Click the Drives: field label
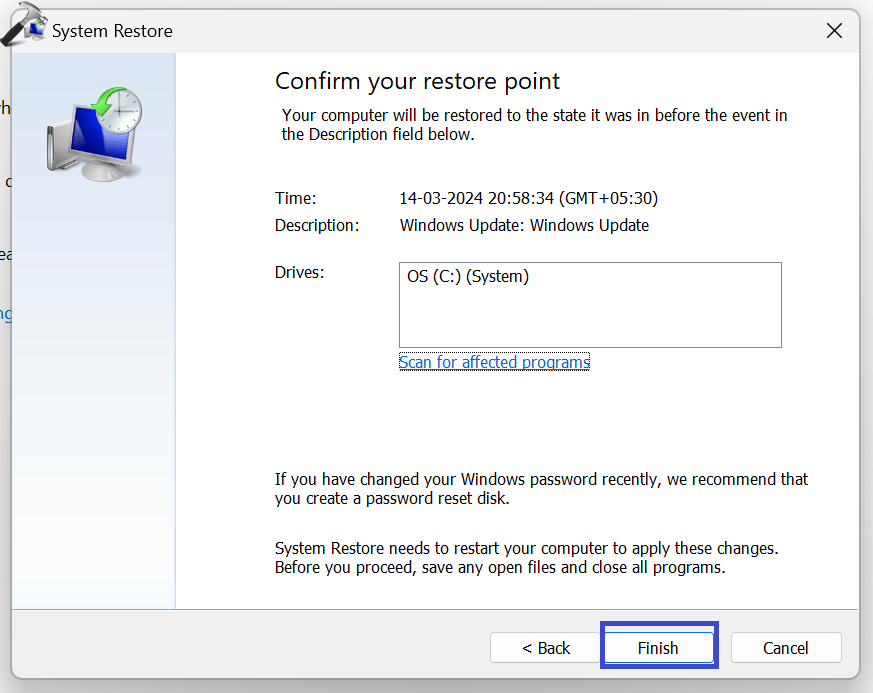873x693 pixels. point(299,273)
